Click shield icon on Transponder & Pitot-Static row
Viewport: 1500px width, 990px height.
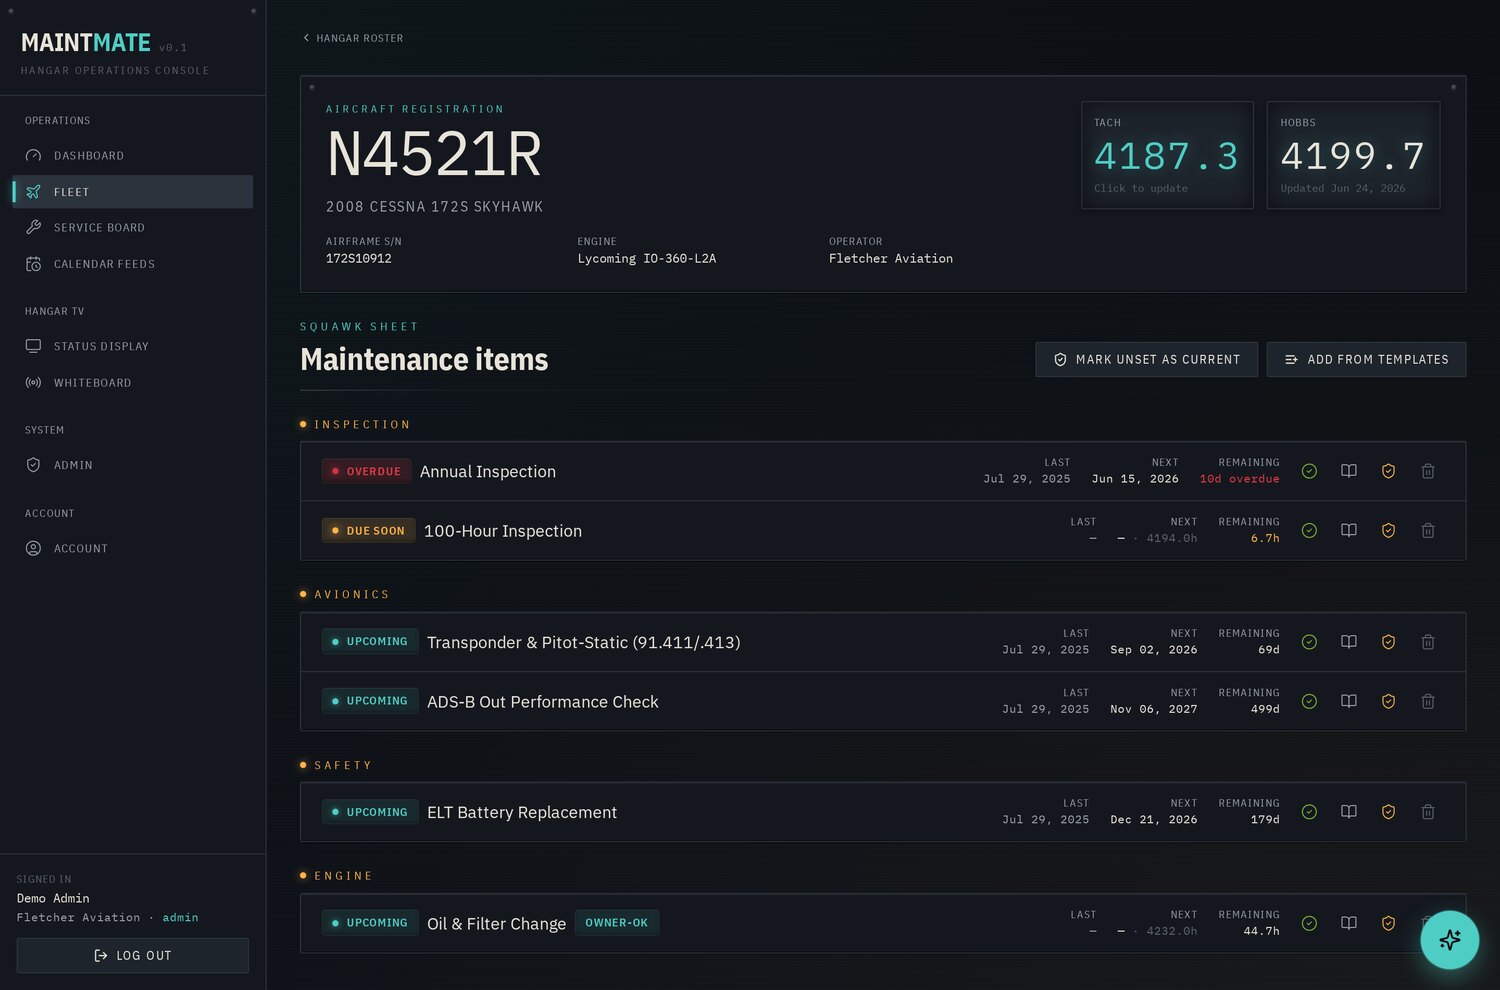coord(1388,642)
